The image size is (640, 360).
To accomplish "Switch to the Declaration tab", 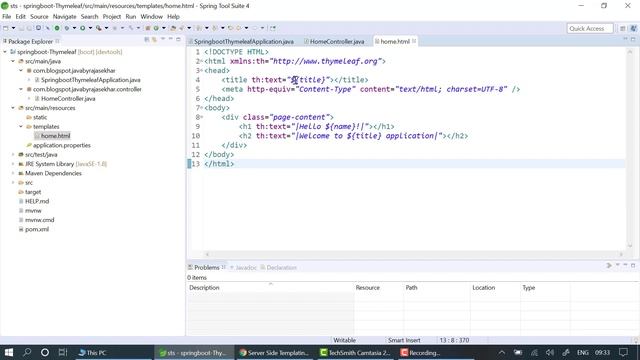I will pyautogui.click(x=281, y=268).
